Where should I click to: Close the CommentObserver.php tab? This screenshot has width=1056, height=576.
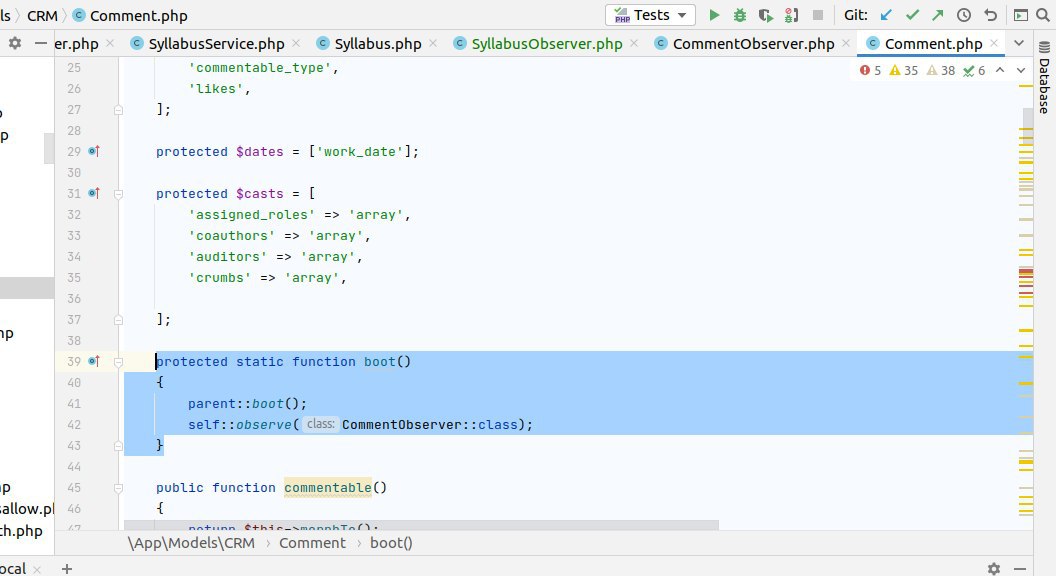click(x=846, y=43)
